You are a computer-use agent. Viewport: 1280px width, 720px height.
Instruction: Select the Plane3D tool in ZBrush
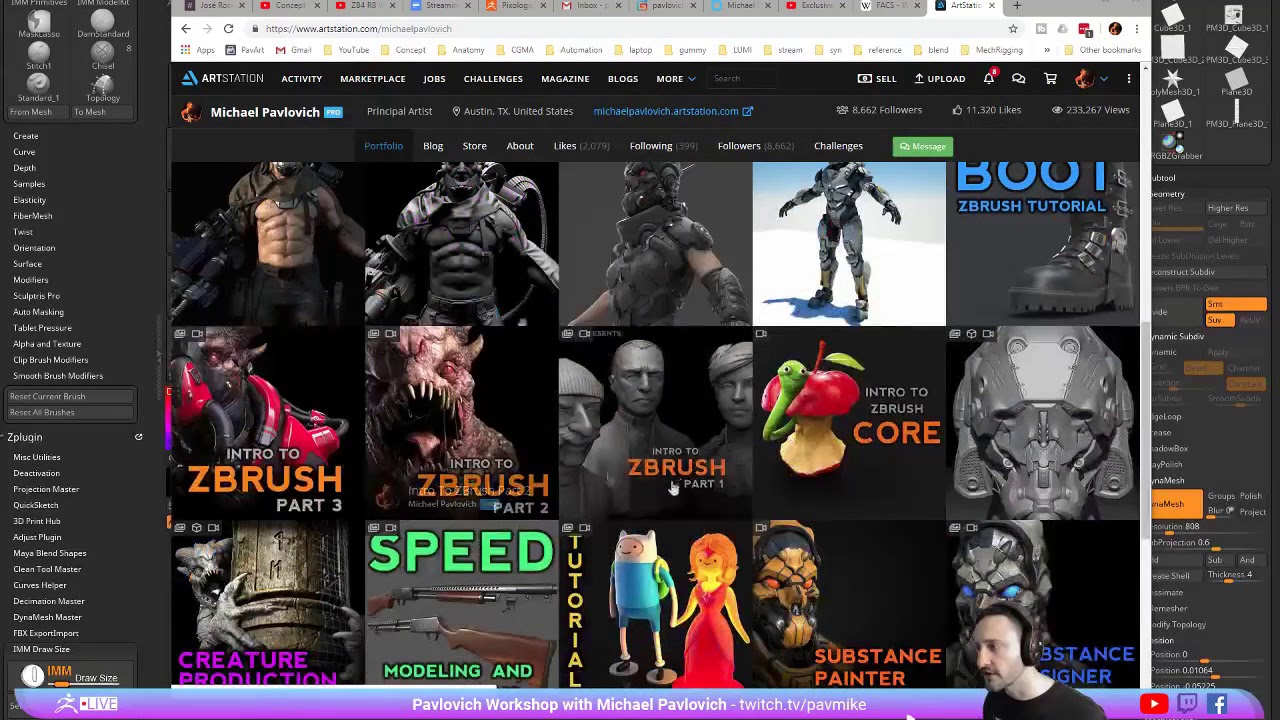1236,82
